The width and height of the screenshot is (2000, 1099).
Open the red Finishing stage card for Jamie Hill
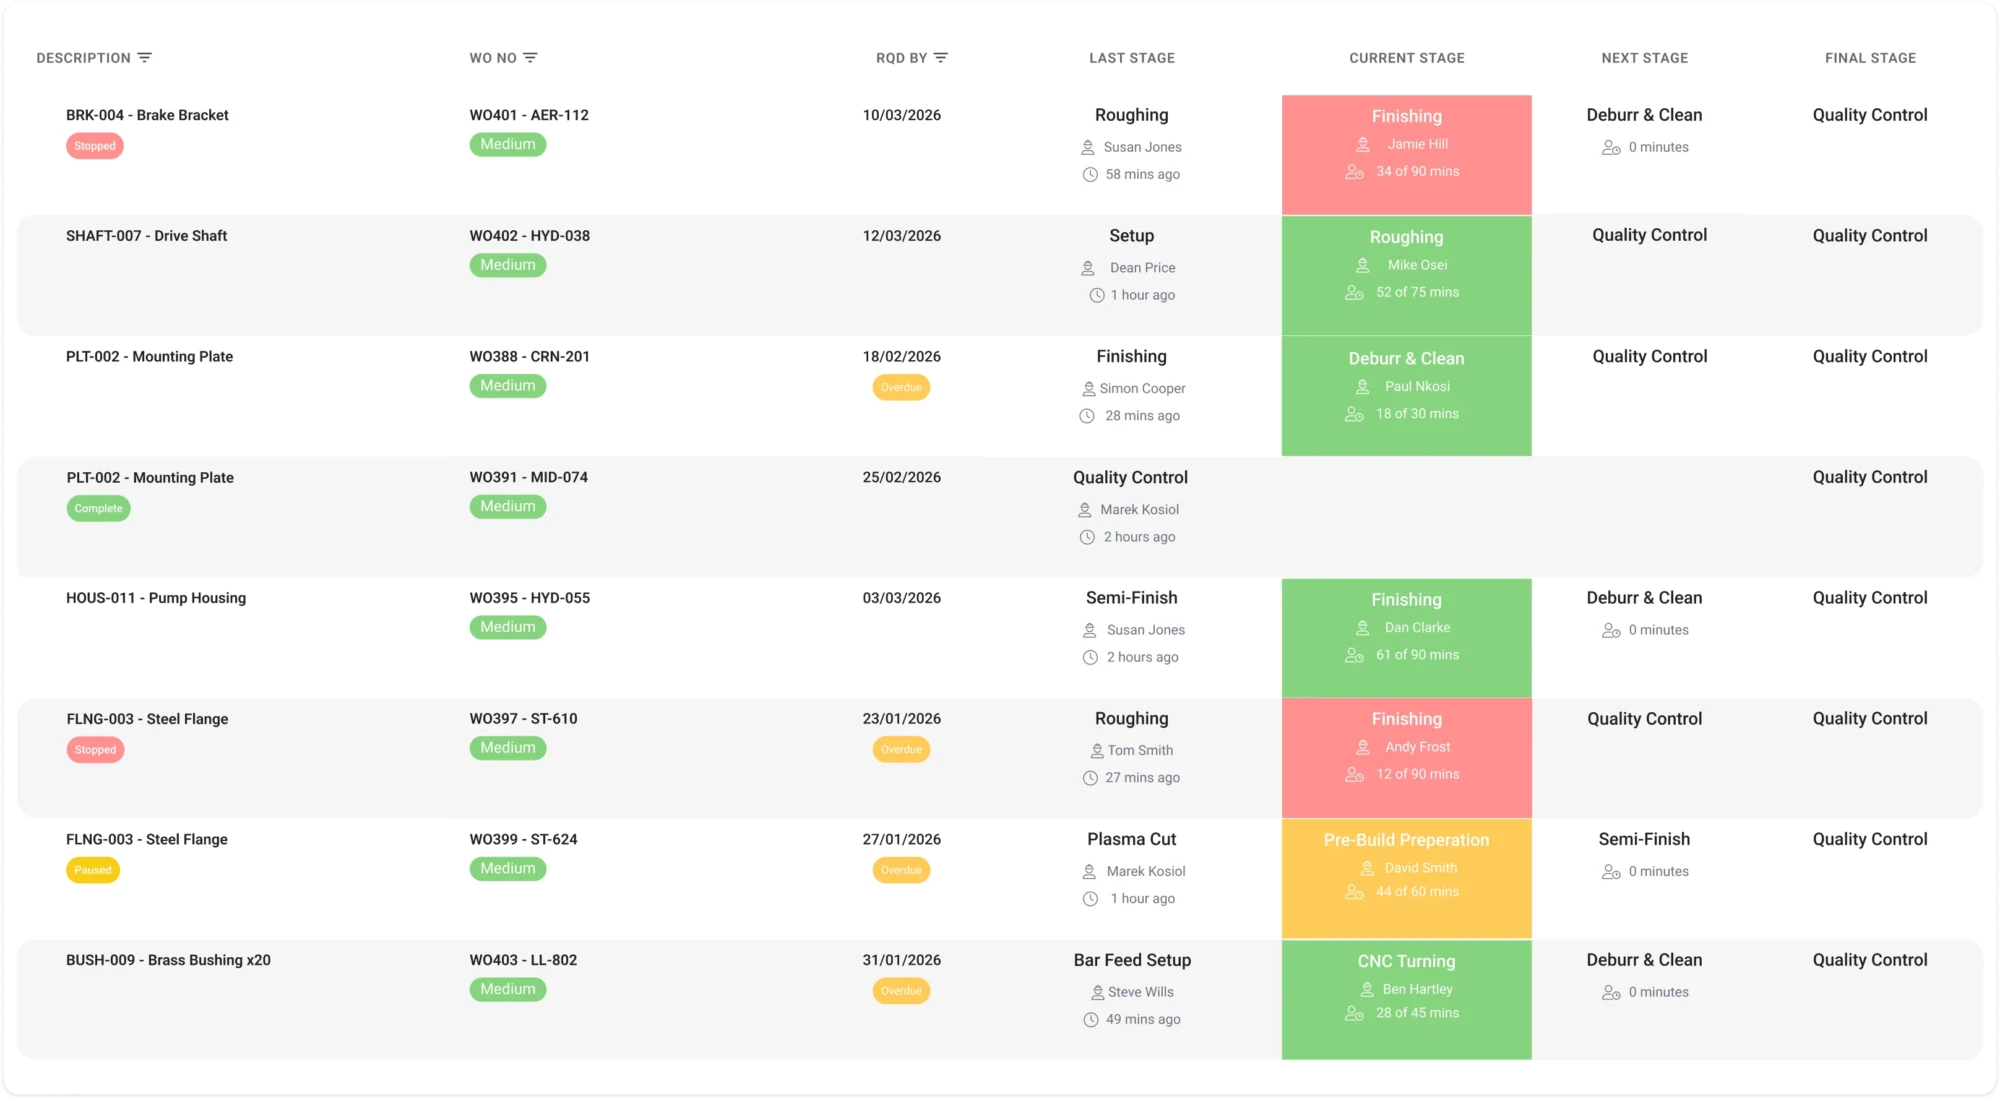click(x=1406, y=155)
